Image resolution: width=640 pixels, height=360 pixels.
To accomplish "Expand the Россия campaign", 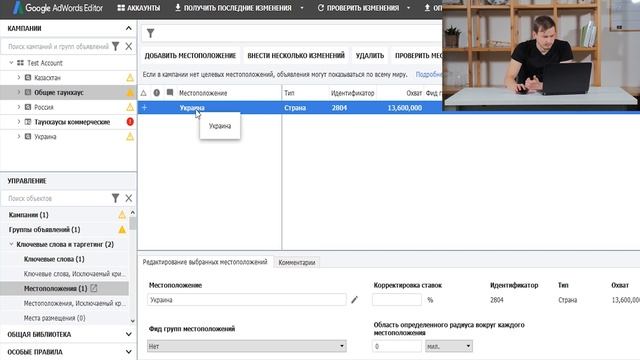I will pyautogui.click(x=18, y=107).
